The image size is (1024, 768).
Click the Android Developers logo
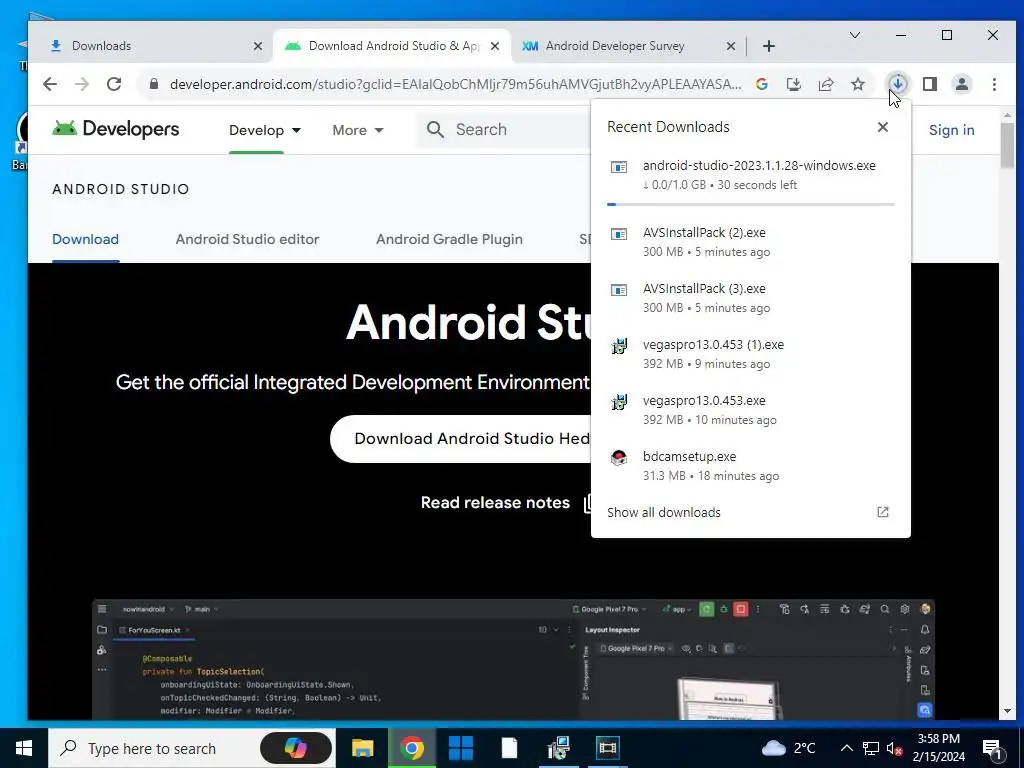[x=116, y=129]
